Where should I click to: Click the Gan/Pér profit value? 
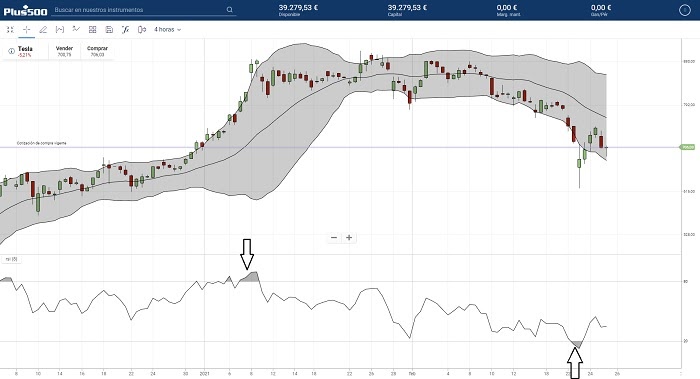coord(601,8)
